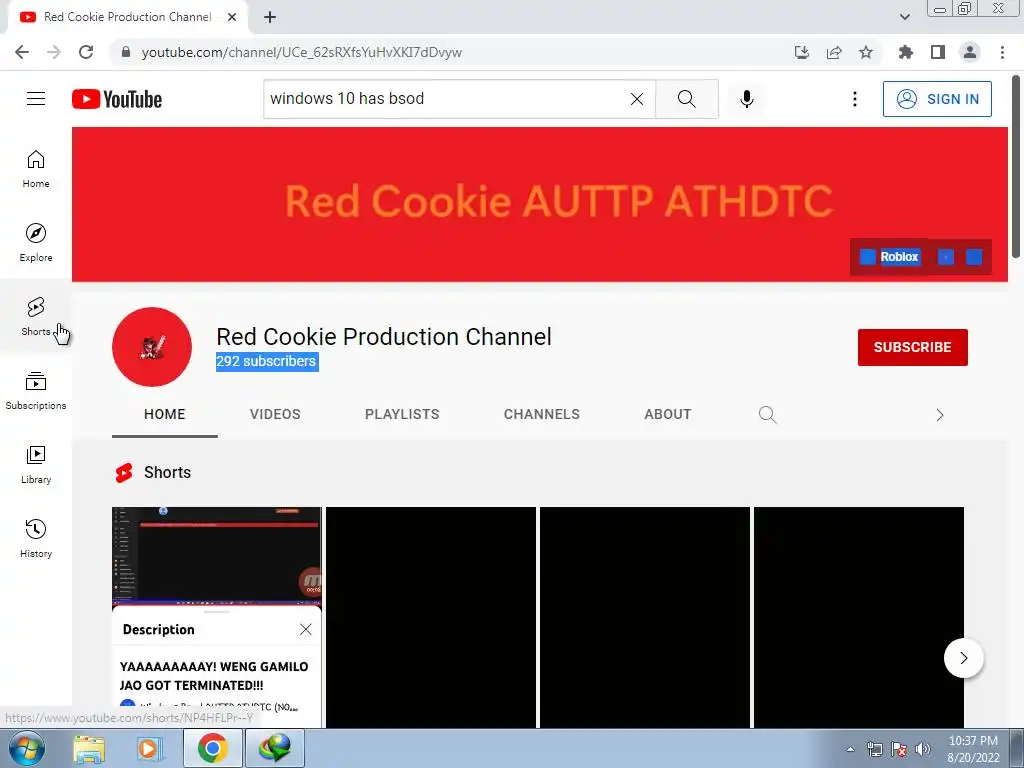The width and height of the screenshot is (1024, 768).
Task: Click the 'Red Cookie Production Channel' name
Action: tap(384, 336)
